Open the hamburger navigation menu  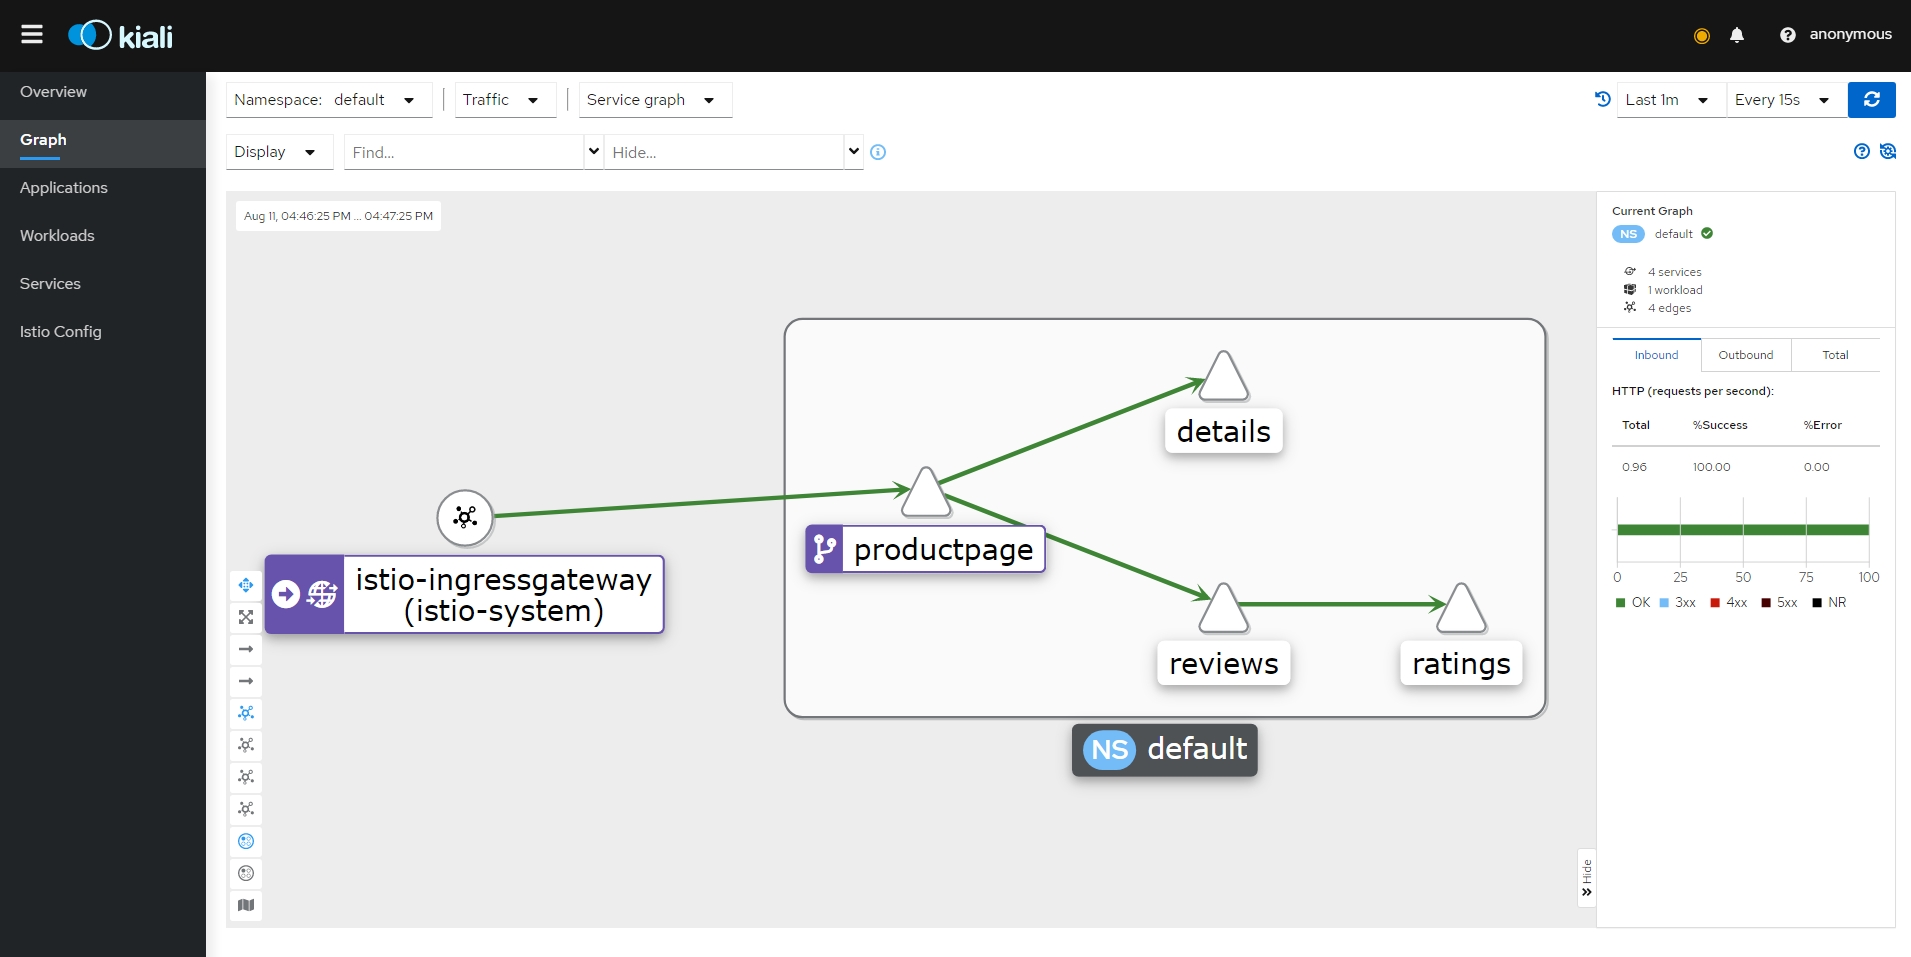click(32, 35)
